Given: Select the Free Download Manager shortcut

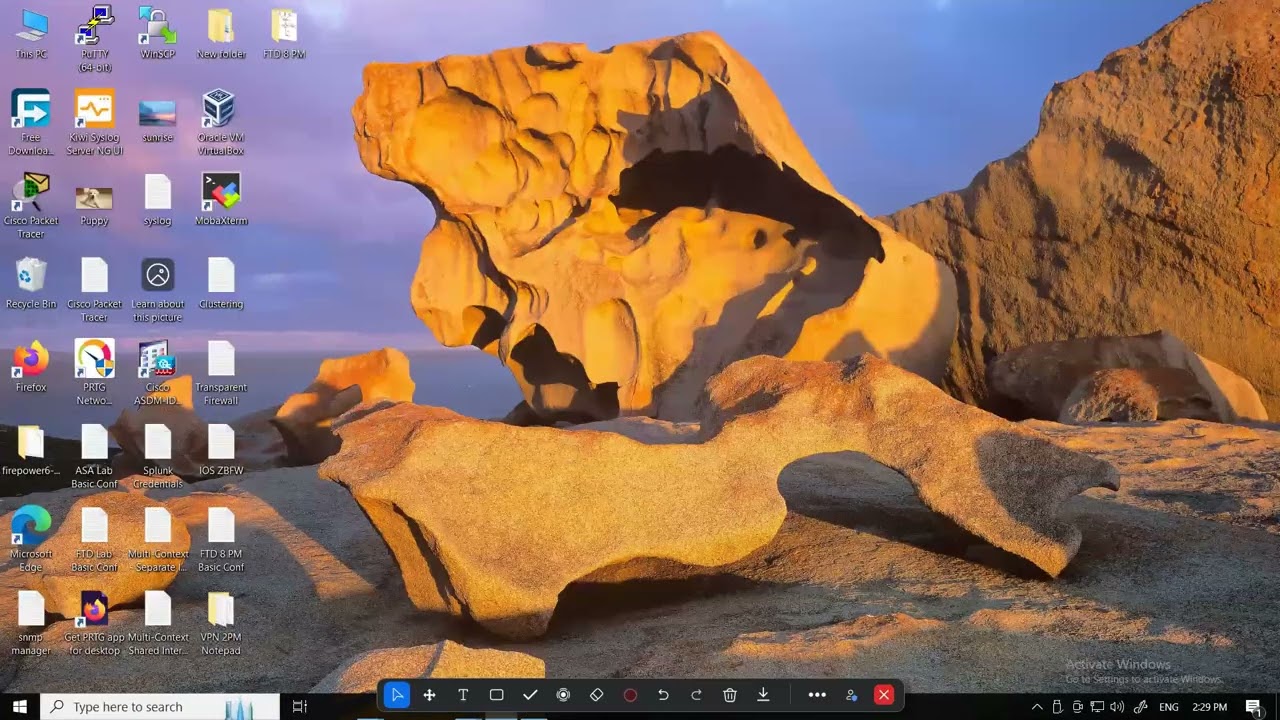Looking at the screenshot, I should click(31, 122).
